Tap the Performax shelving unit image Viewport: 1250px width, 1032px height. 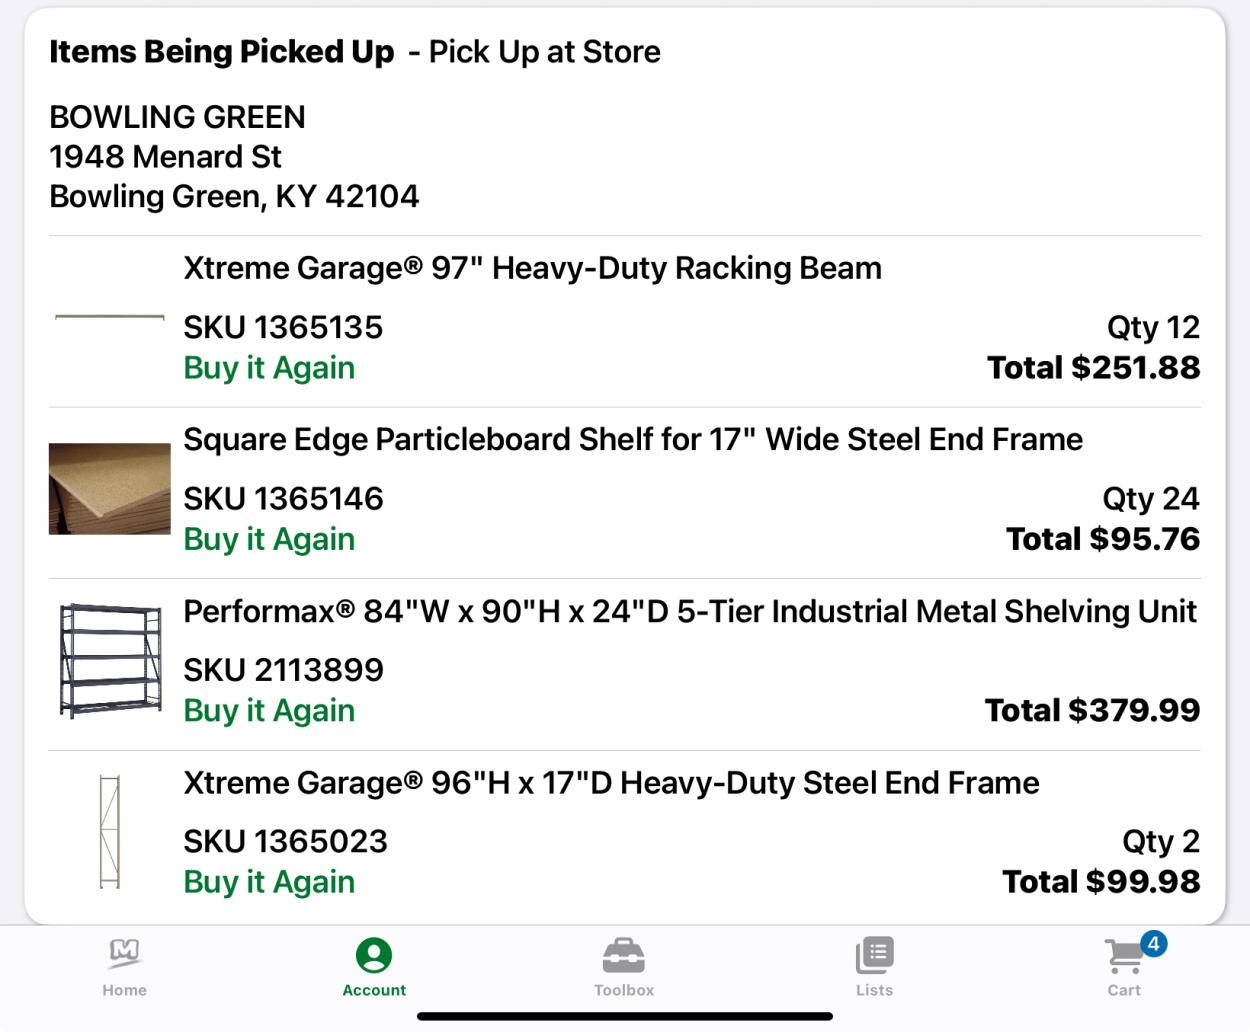tap(110, 660)
